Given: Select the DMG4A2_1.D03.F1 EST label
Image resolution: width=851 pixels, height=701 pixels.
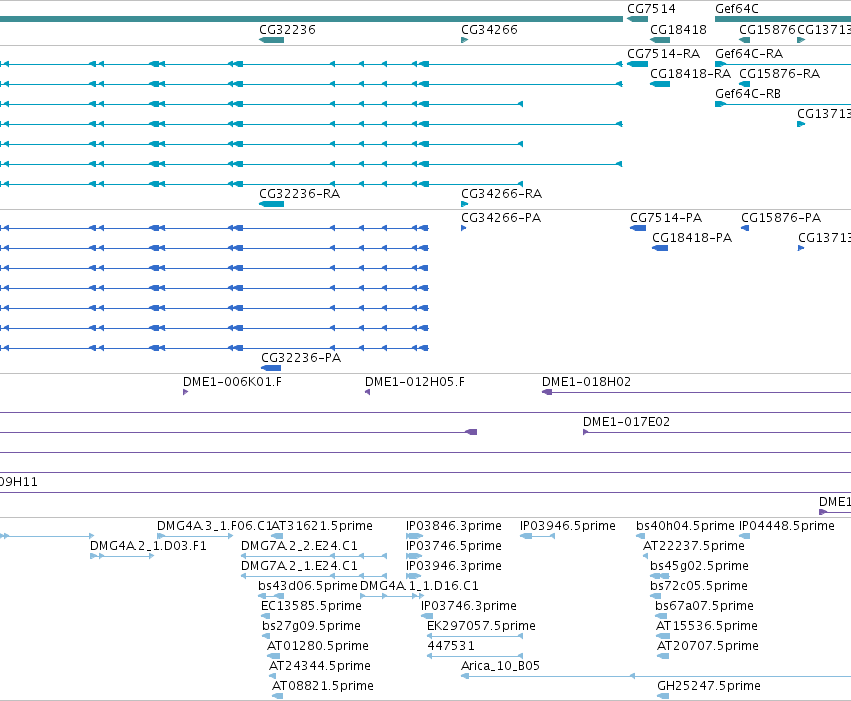Looking at the screenshot, I should pos(148,546).
